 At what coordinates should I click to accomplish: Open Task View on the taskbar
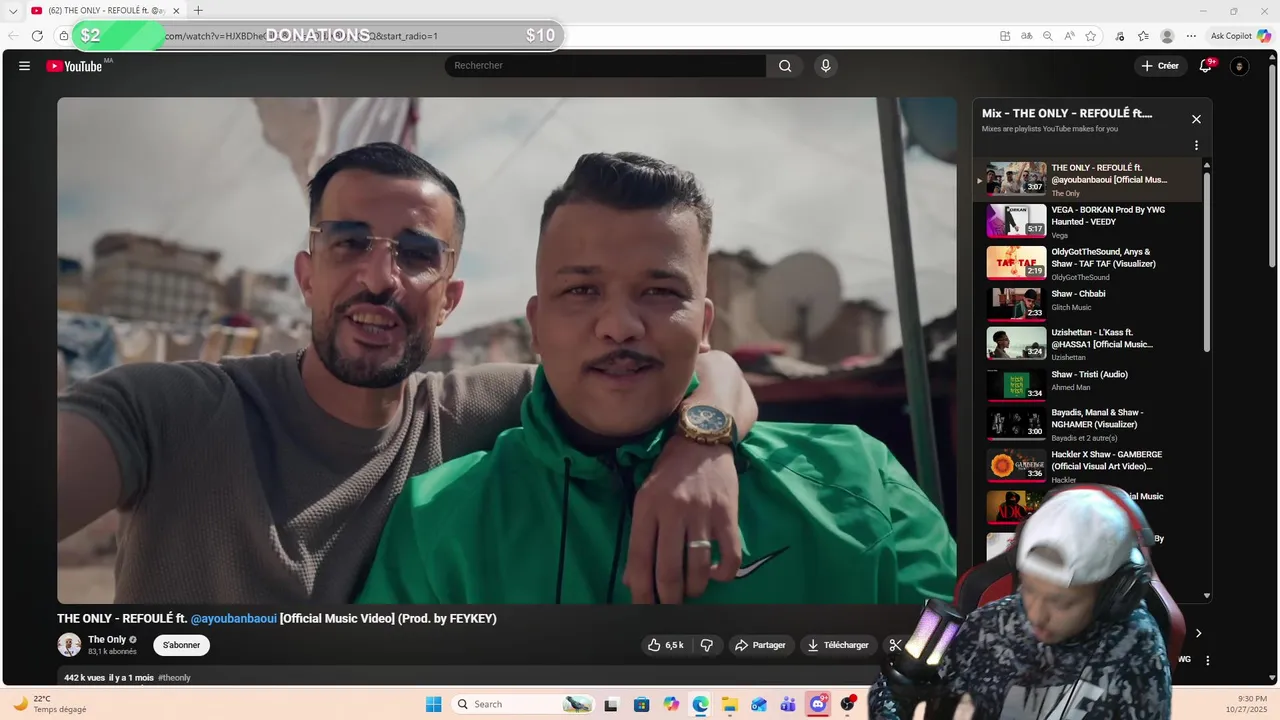pos(611,704)
